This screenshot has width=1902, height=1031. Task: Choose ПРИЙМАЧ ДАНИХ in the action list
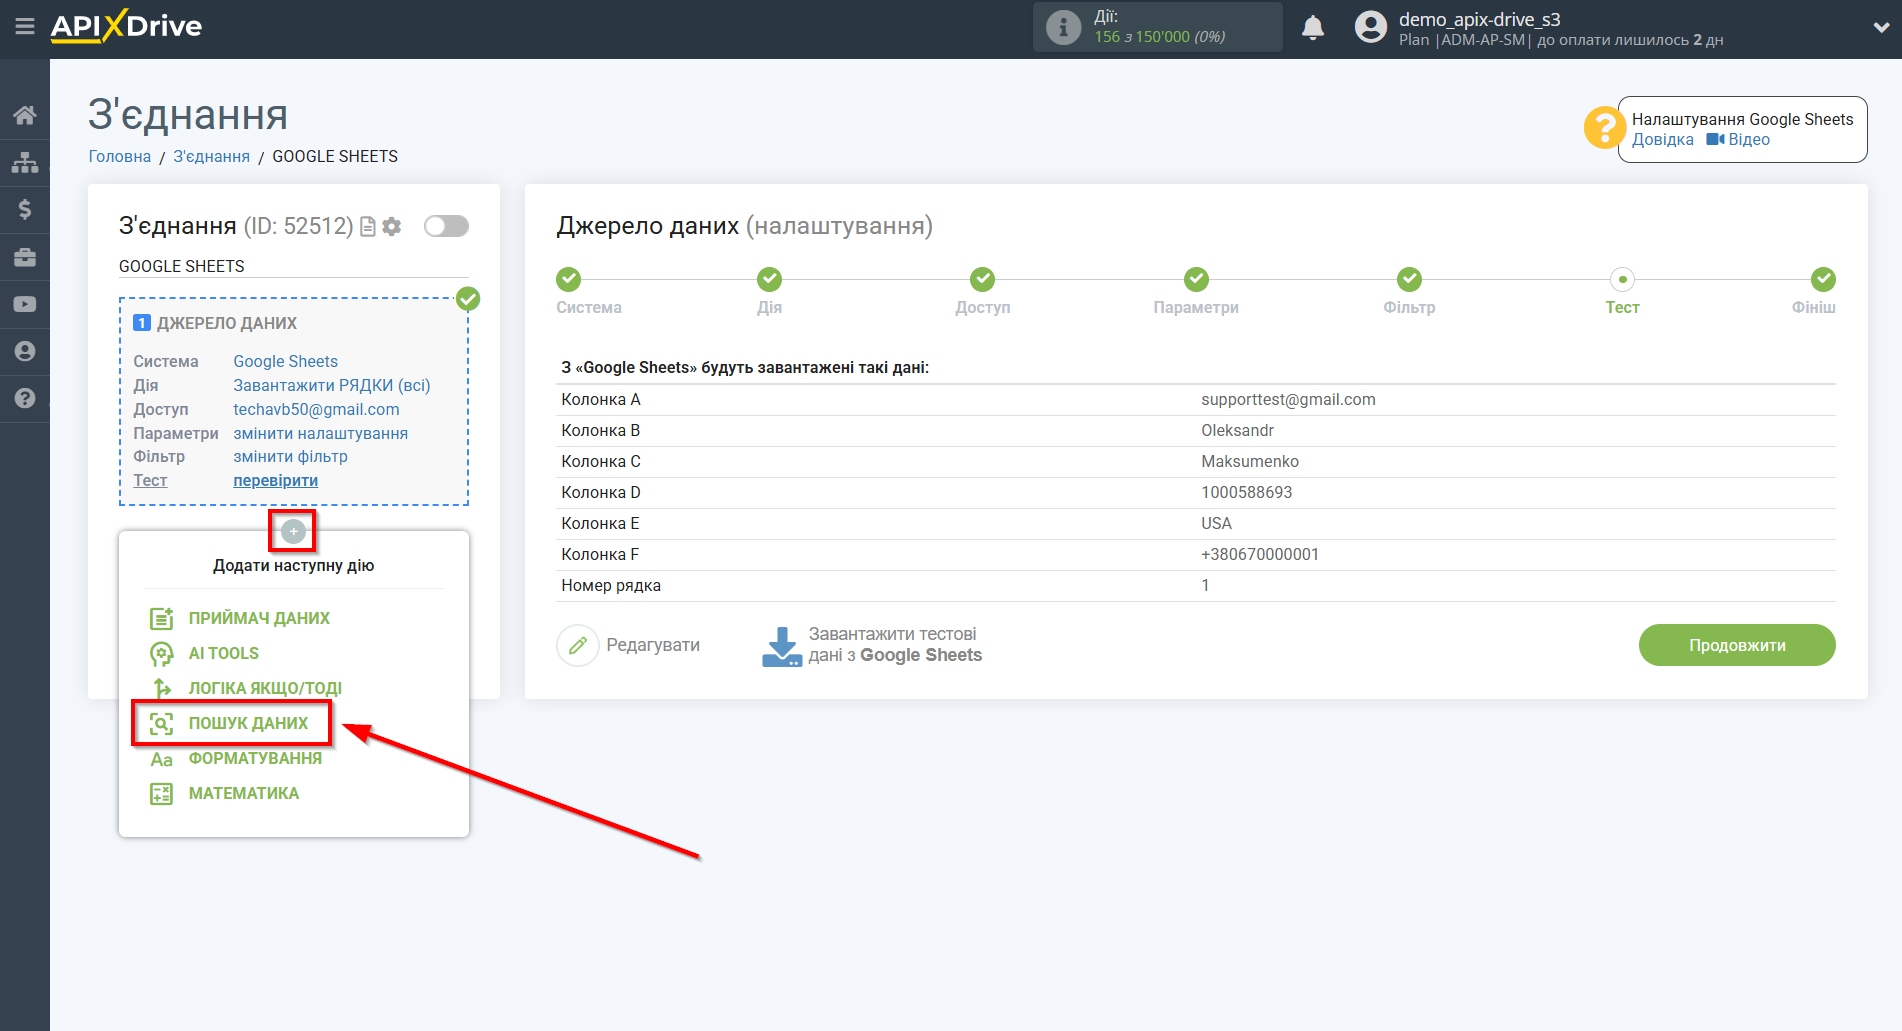click(258, 618)
